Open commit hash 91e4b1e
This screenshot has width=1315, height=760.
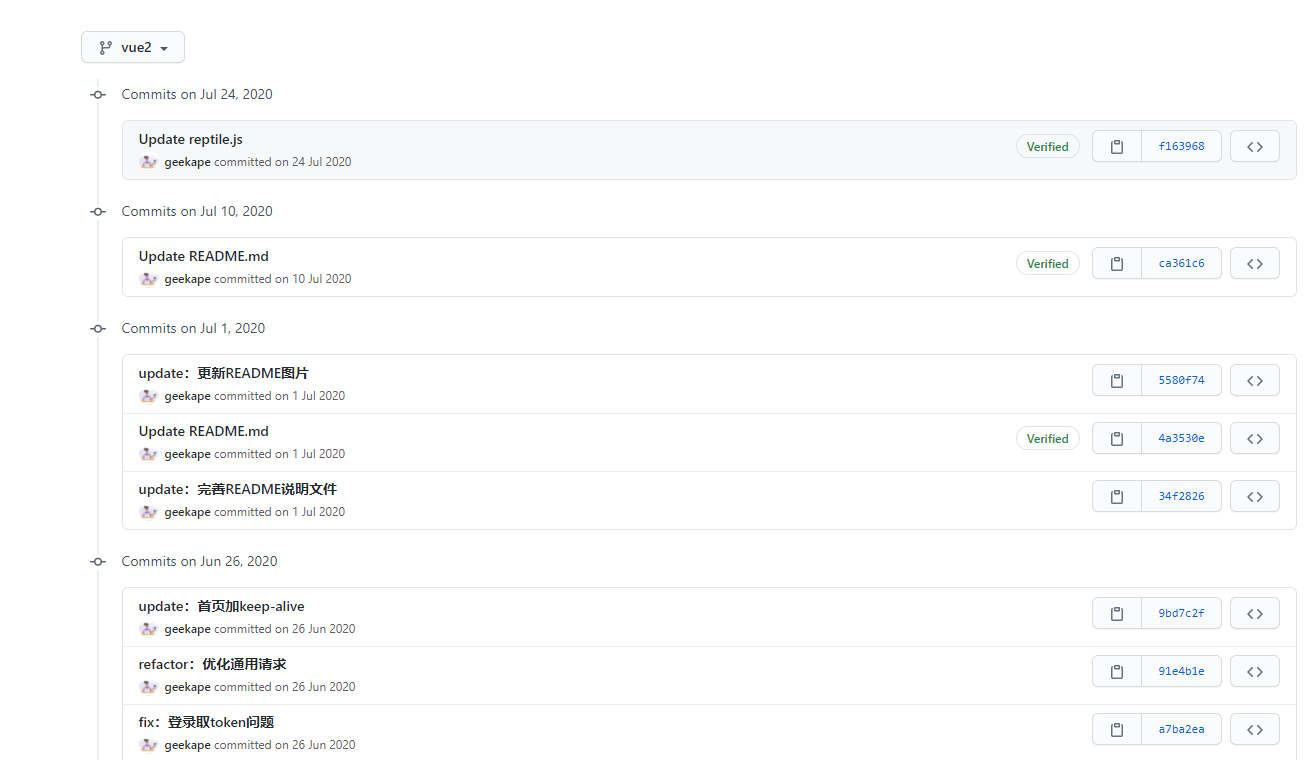[x=1181, y=671]
